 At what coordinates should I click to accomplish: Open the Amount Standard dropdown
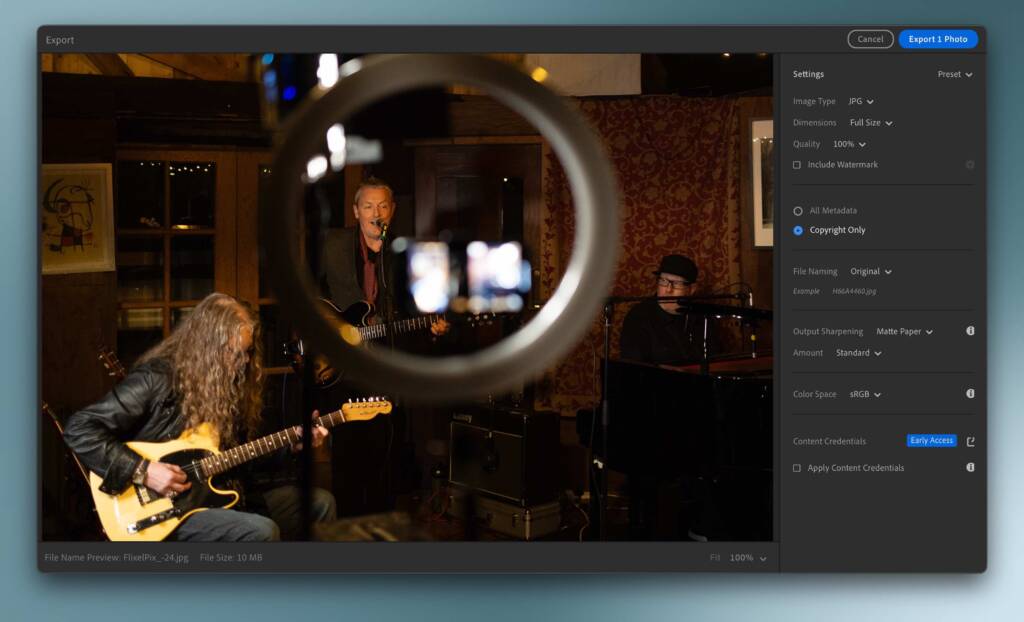[x=859, y=353]
